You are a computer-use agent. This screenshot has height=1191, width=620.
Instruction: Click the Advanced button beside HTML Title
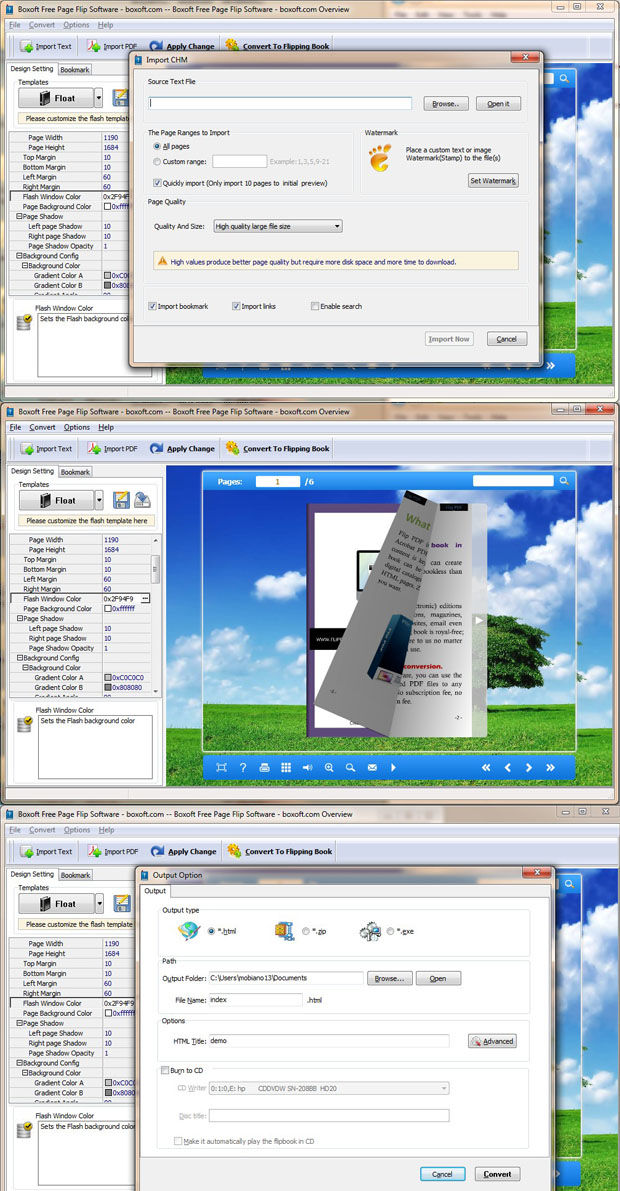tap(493, 1041)
